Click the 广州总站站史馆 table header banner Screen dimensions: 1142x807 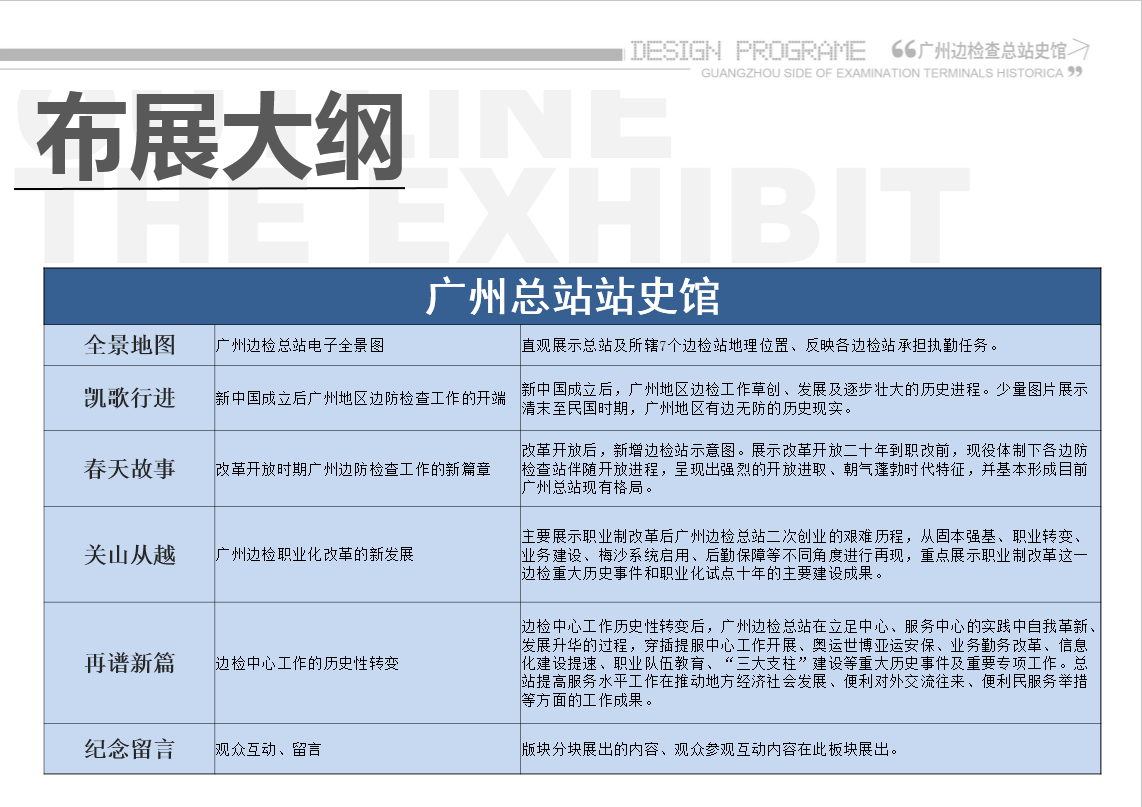click(x=572, y=298)
